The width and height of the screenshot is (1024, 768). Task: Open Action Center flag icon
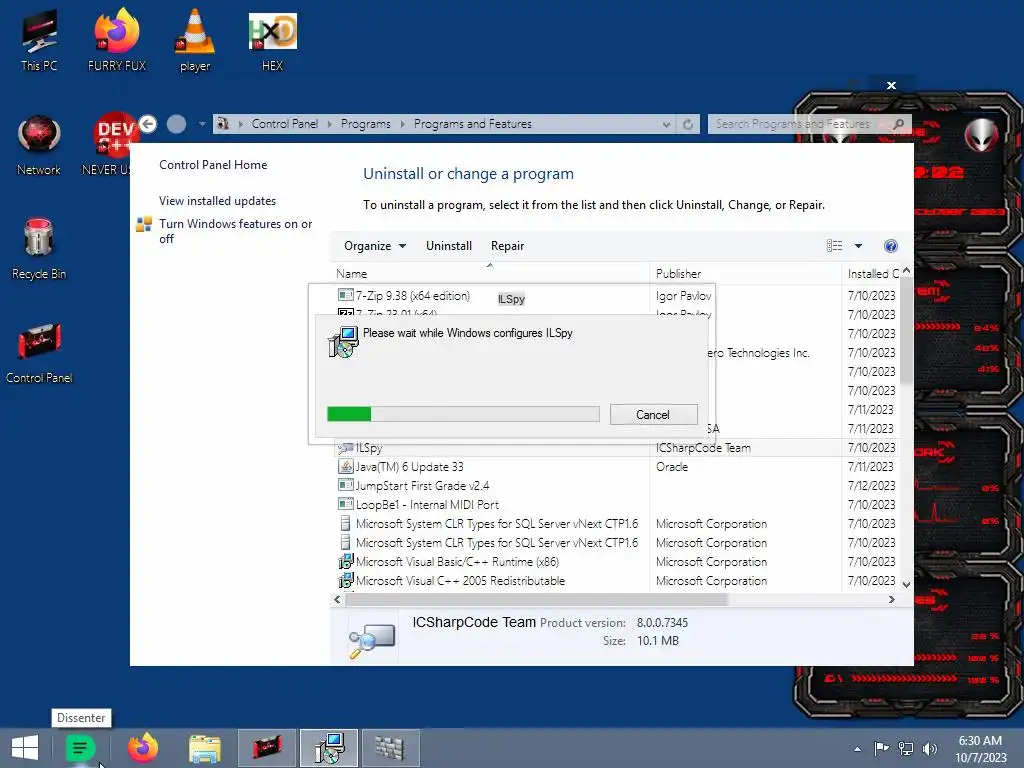click(x=881, y=748)
